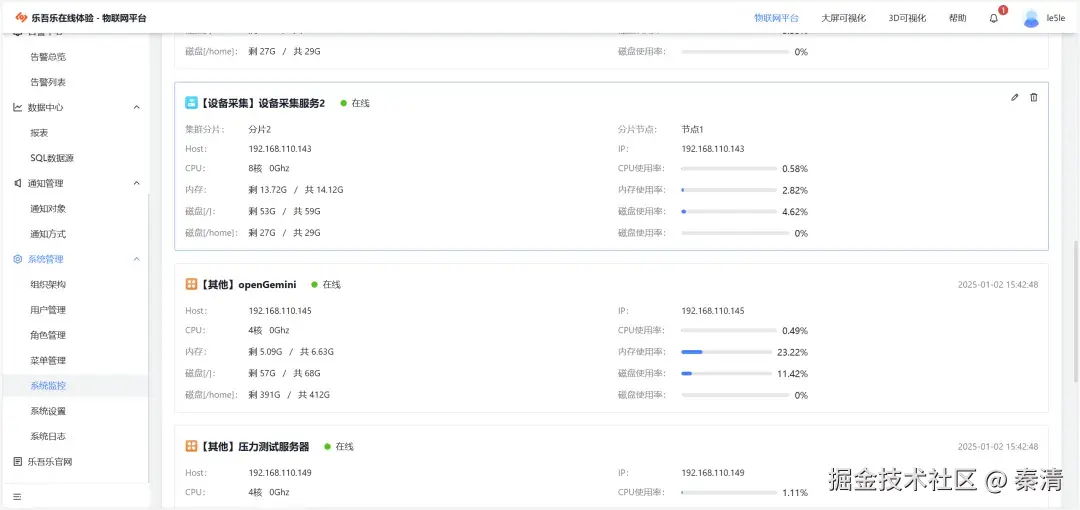The image size is (1080, 510).
Task: Click the 压力测试服务器 card icon
Action: [x=191, y=447]
